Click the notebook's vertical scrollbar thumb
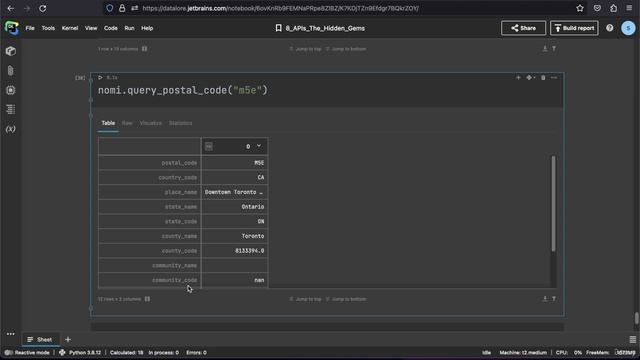The width and height of the screenshot is (640, 360). tap(636, 318)
